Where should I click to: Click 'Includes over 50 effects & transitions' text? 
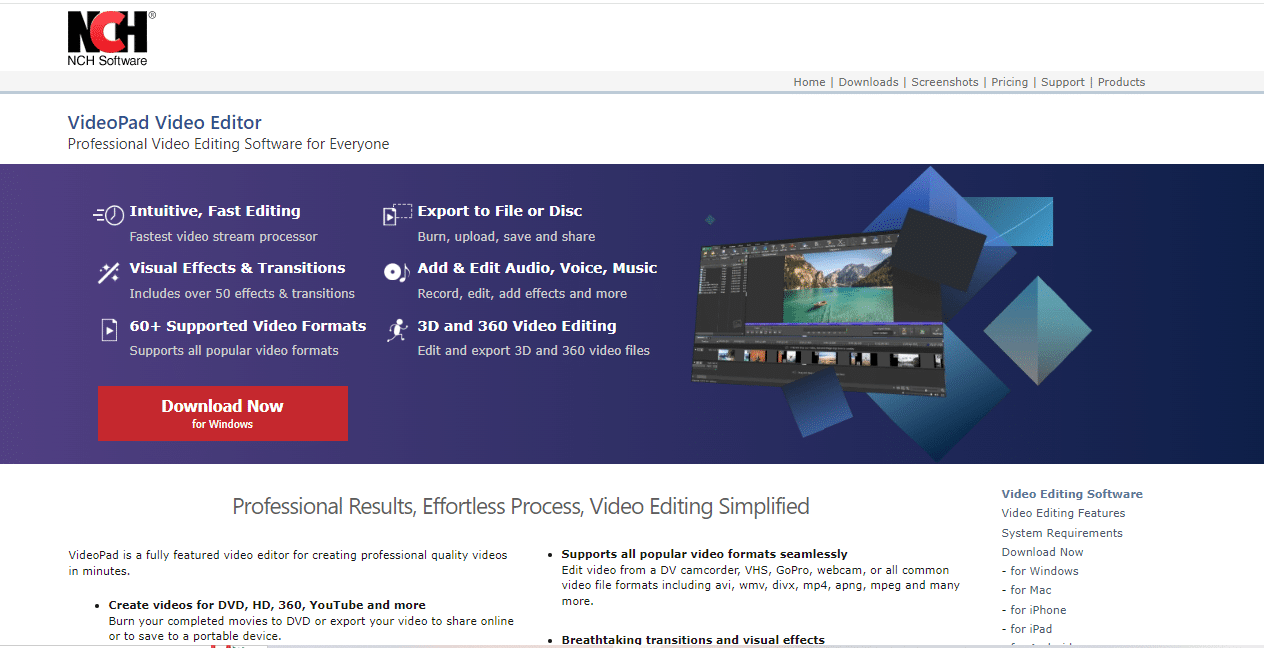tap(242, 294)
